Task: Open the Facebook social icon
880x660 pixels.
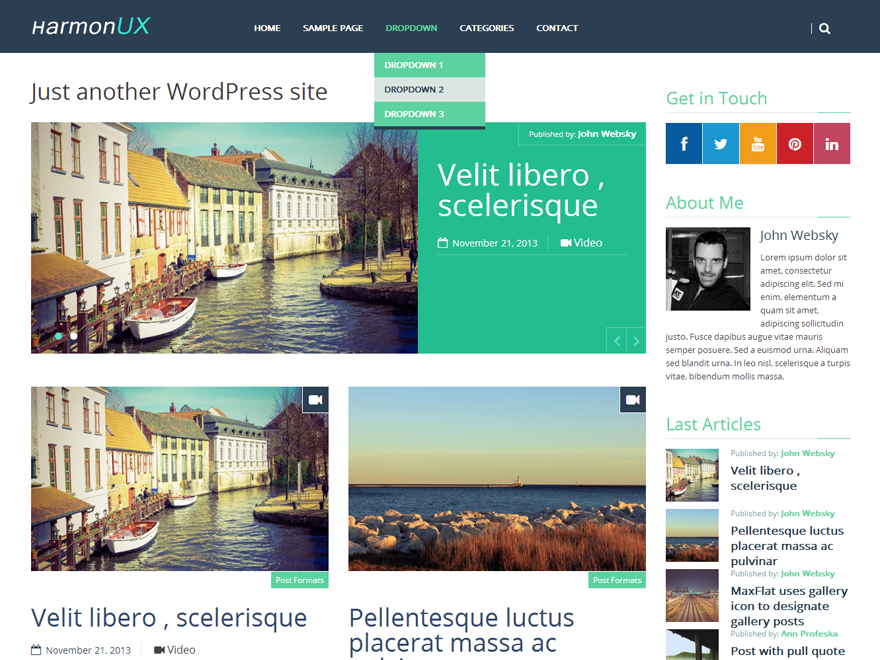Action: [x=683, y=143]
